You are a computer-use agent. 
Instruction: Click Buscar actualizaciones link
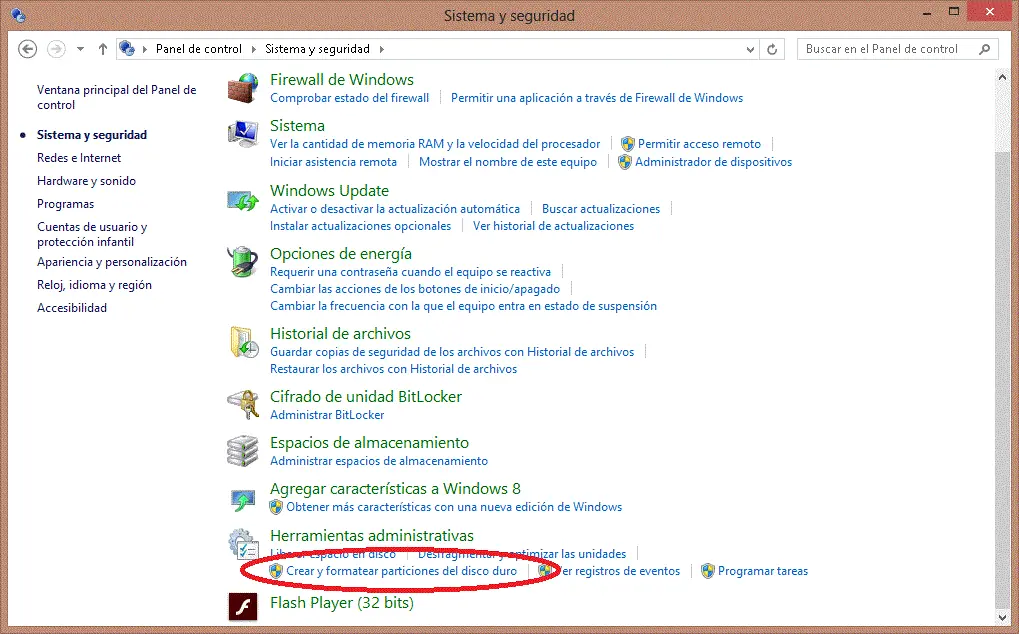pos(600,209)
